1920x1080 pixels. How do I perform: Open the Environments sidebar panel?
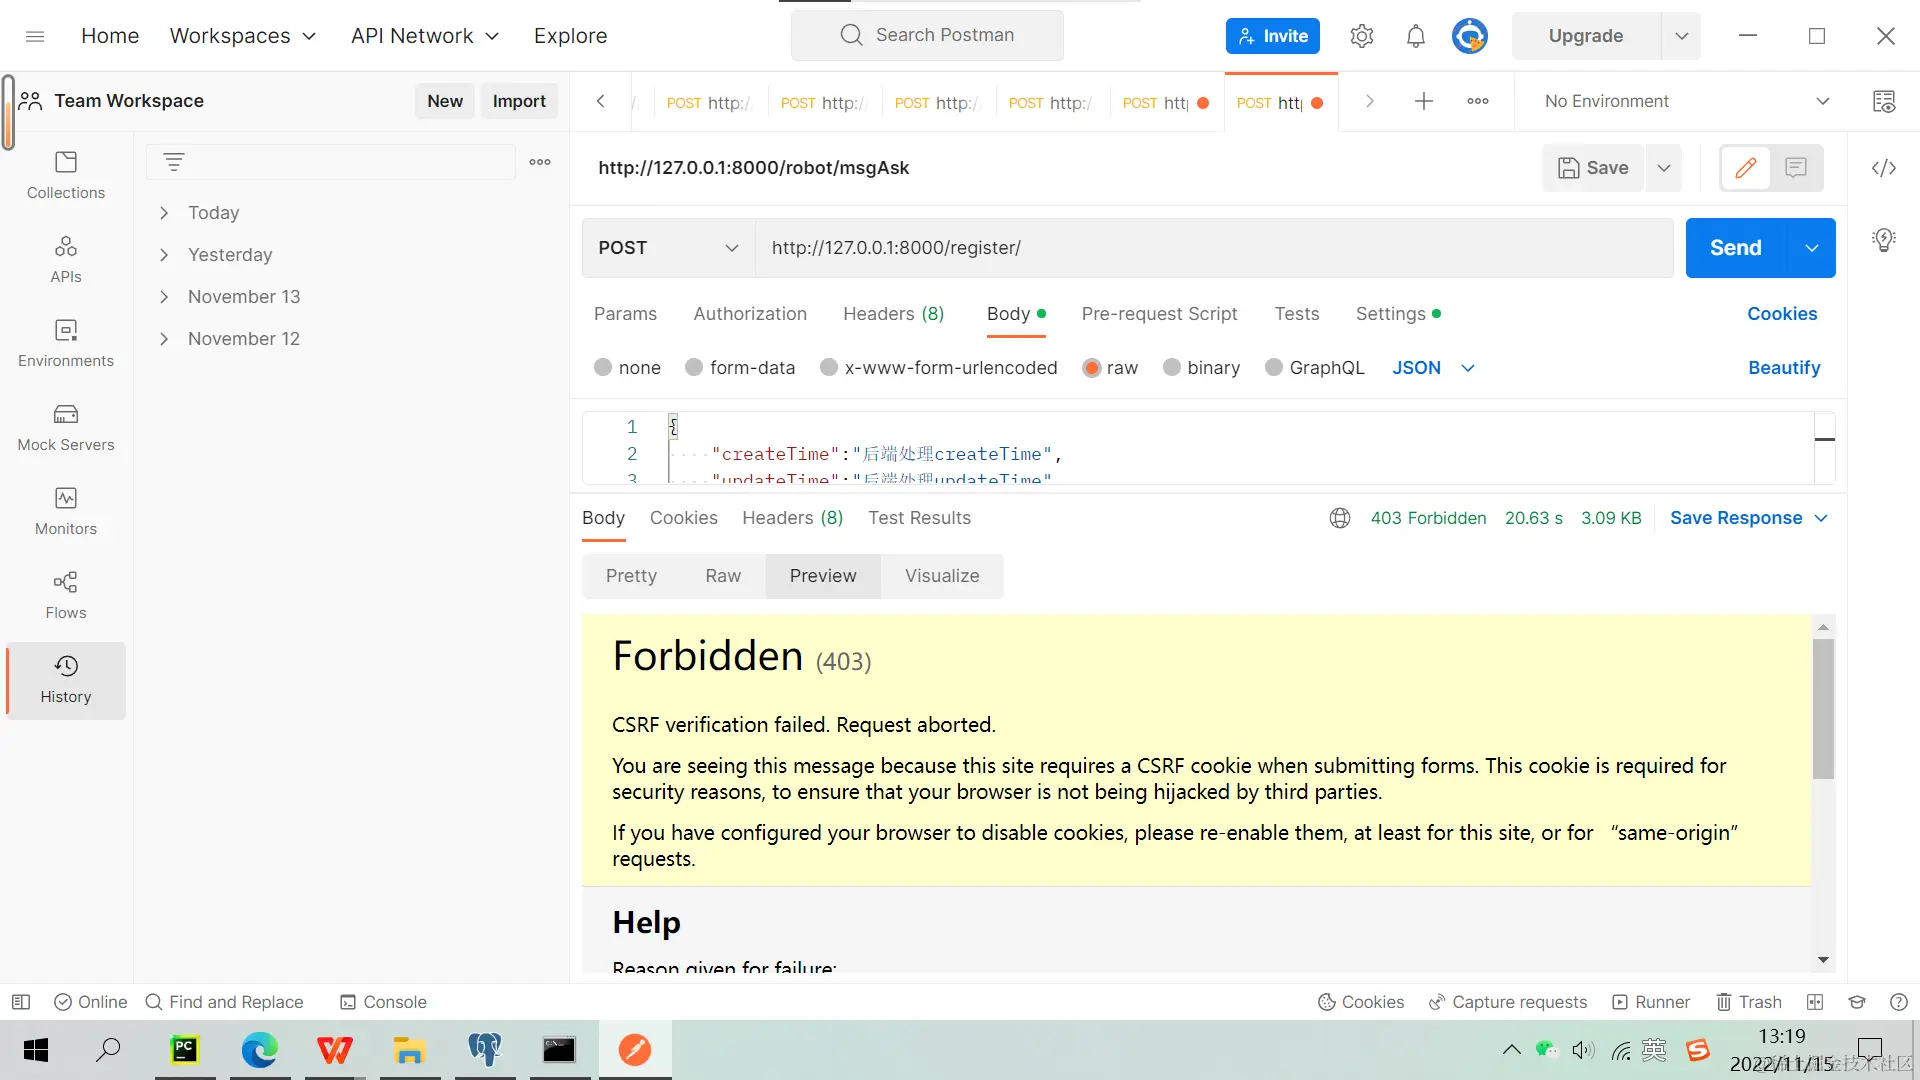pyautogui.click(x=66, y=343)
